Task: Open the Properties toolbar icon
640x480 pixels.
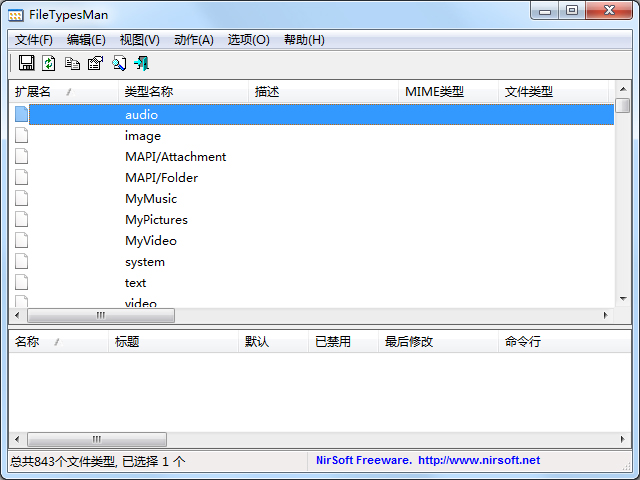Action: (x=96, y=63)
